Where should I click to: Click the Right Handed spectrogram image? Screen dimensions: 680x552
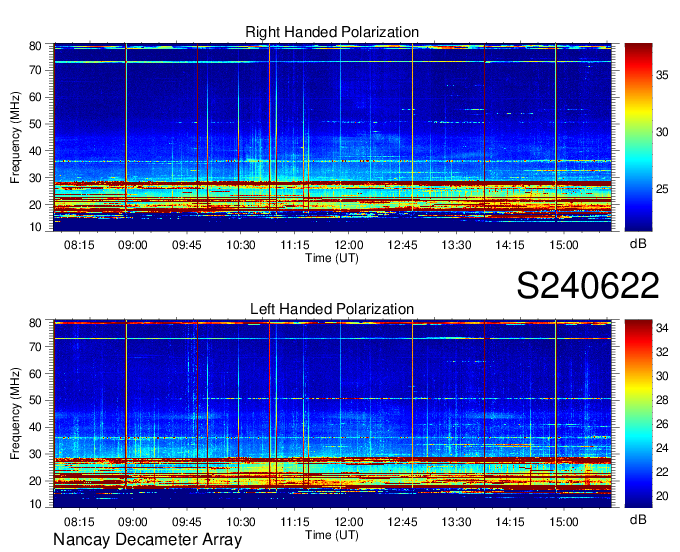[332, 137]
